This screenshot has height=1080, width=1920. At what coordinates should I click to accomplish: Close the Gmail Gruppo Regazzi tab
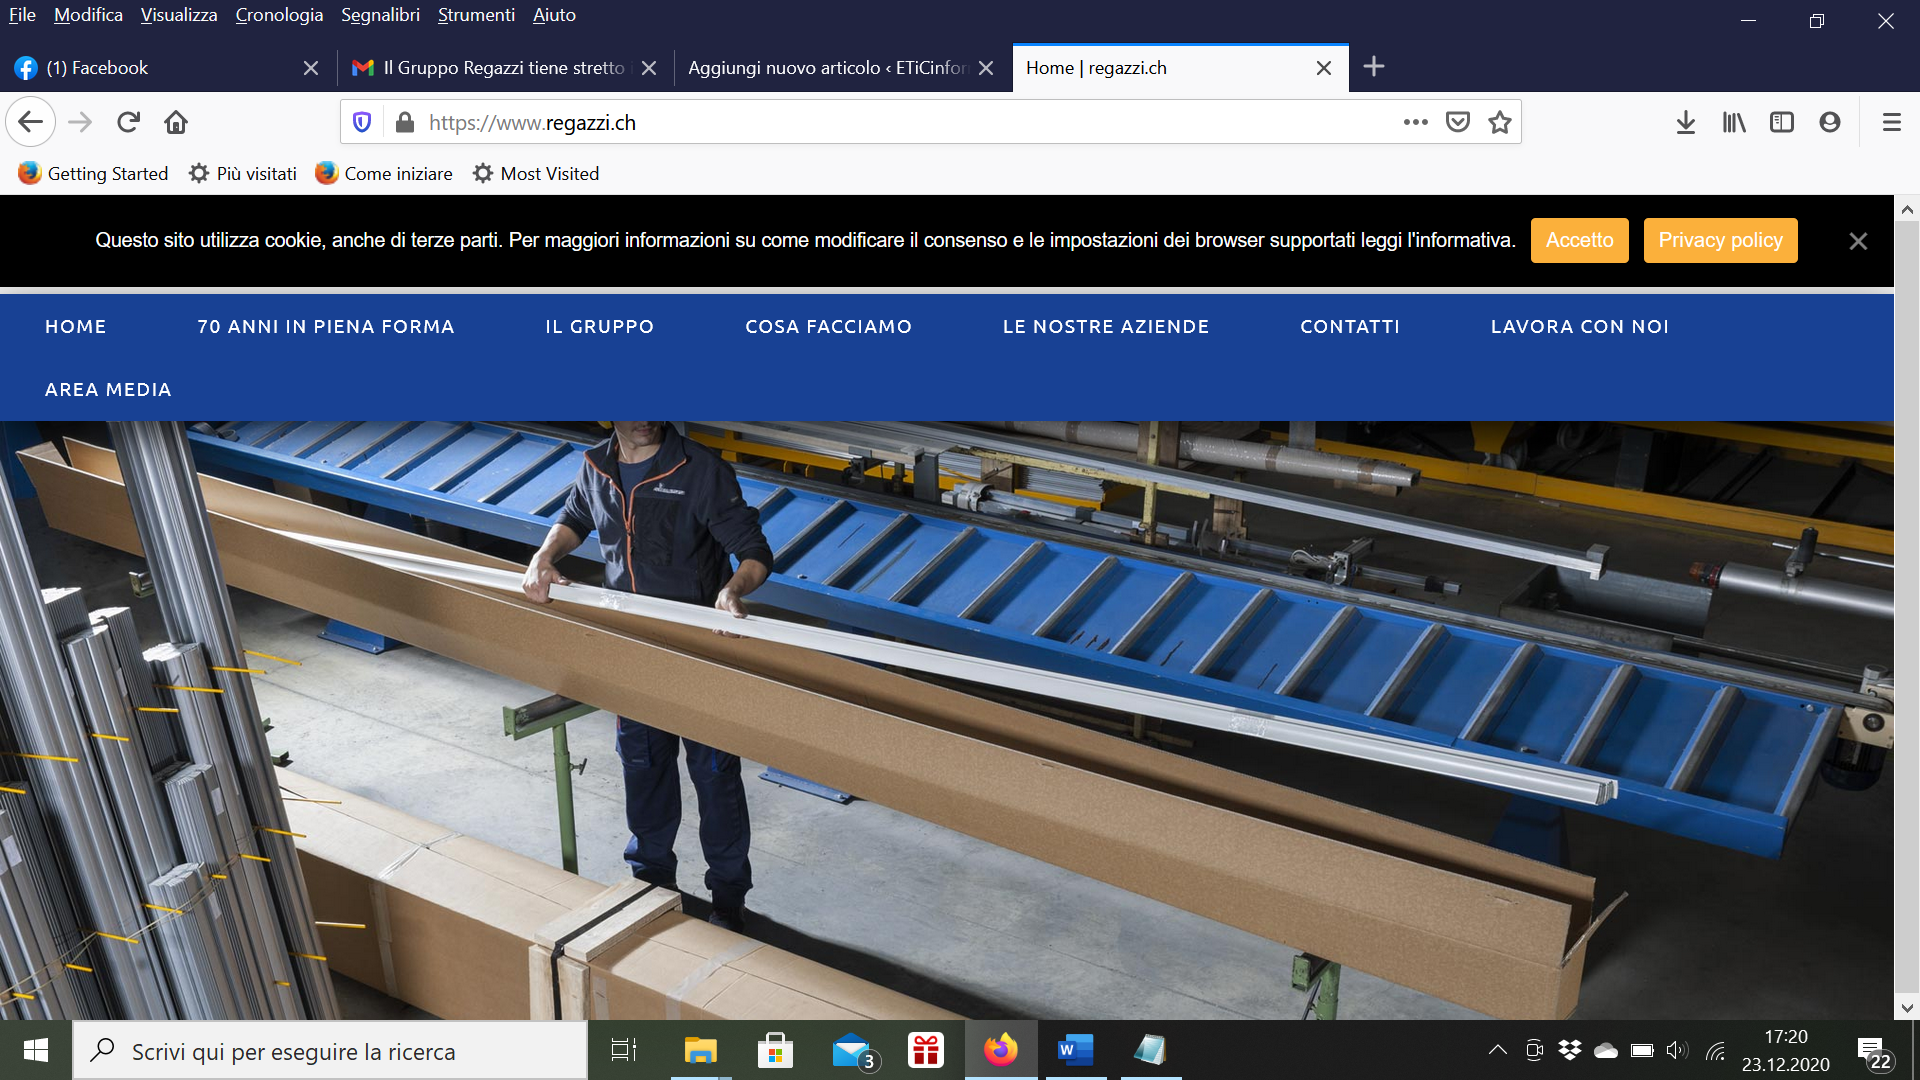(x=649, y=68)
